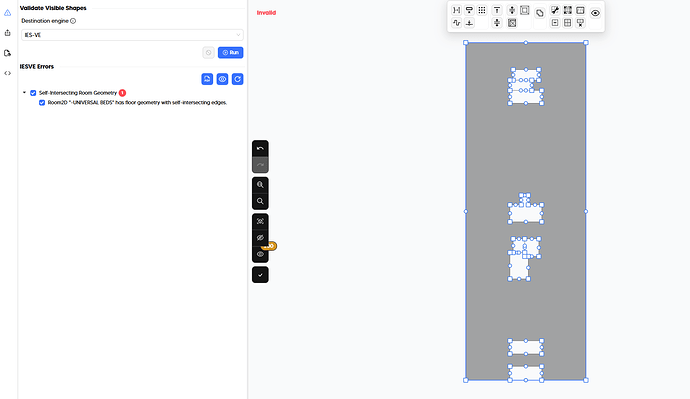Open the code brackets sidebar icon
The image size is (690, 399).
point(7,73)
